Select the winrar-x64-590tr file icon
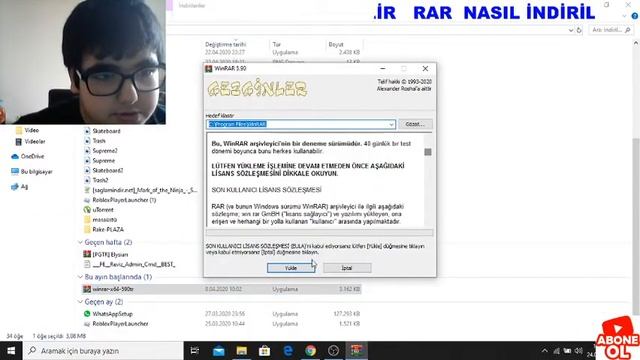 pyautogui.click(x=87, y=289)
